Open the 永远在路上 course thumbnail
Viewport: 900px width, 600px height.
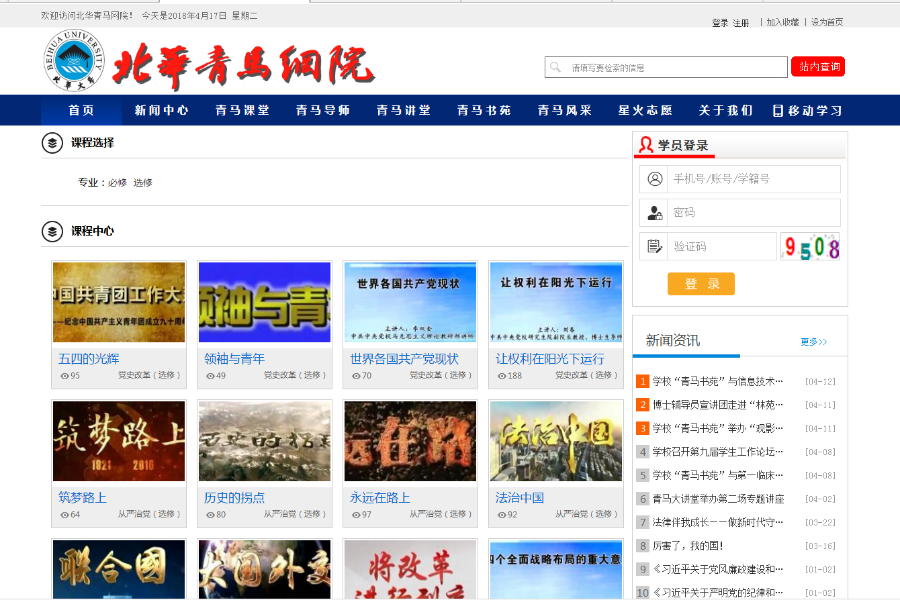410,441
